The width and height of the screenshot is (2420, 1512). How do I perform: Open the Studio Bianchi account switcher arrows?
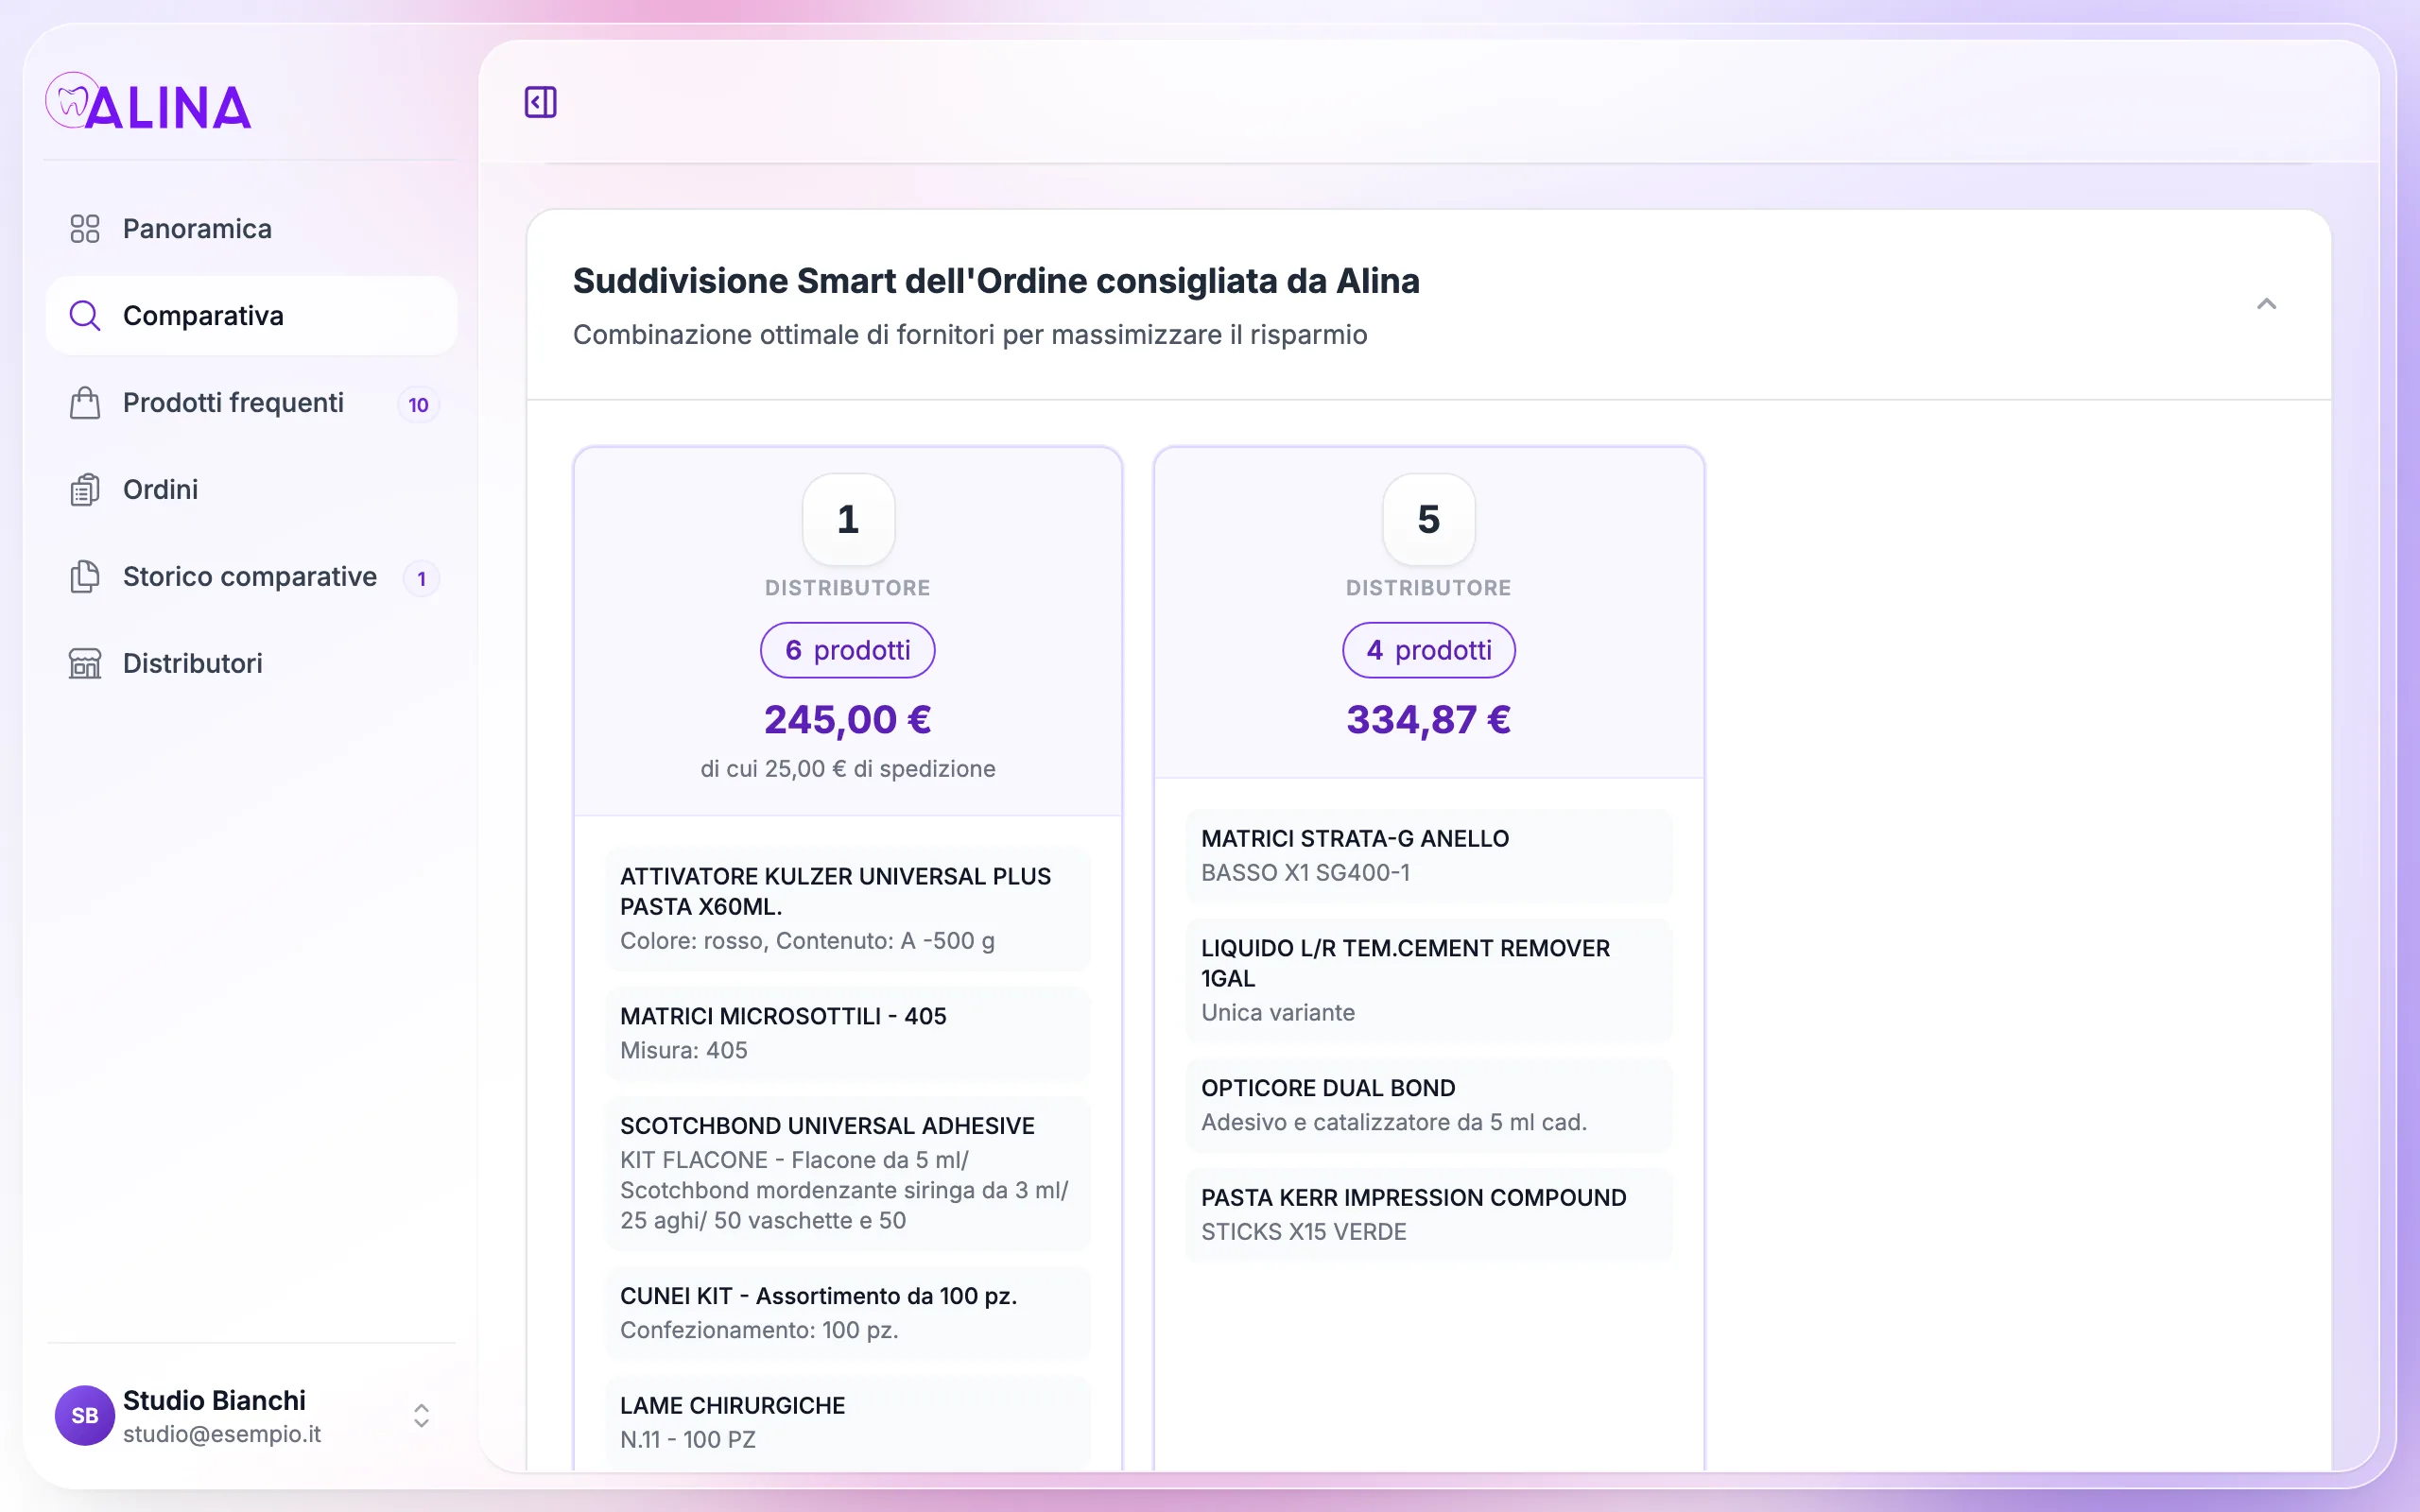tap(421, 1415)
